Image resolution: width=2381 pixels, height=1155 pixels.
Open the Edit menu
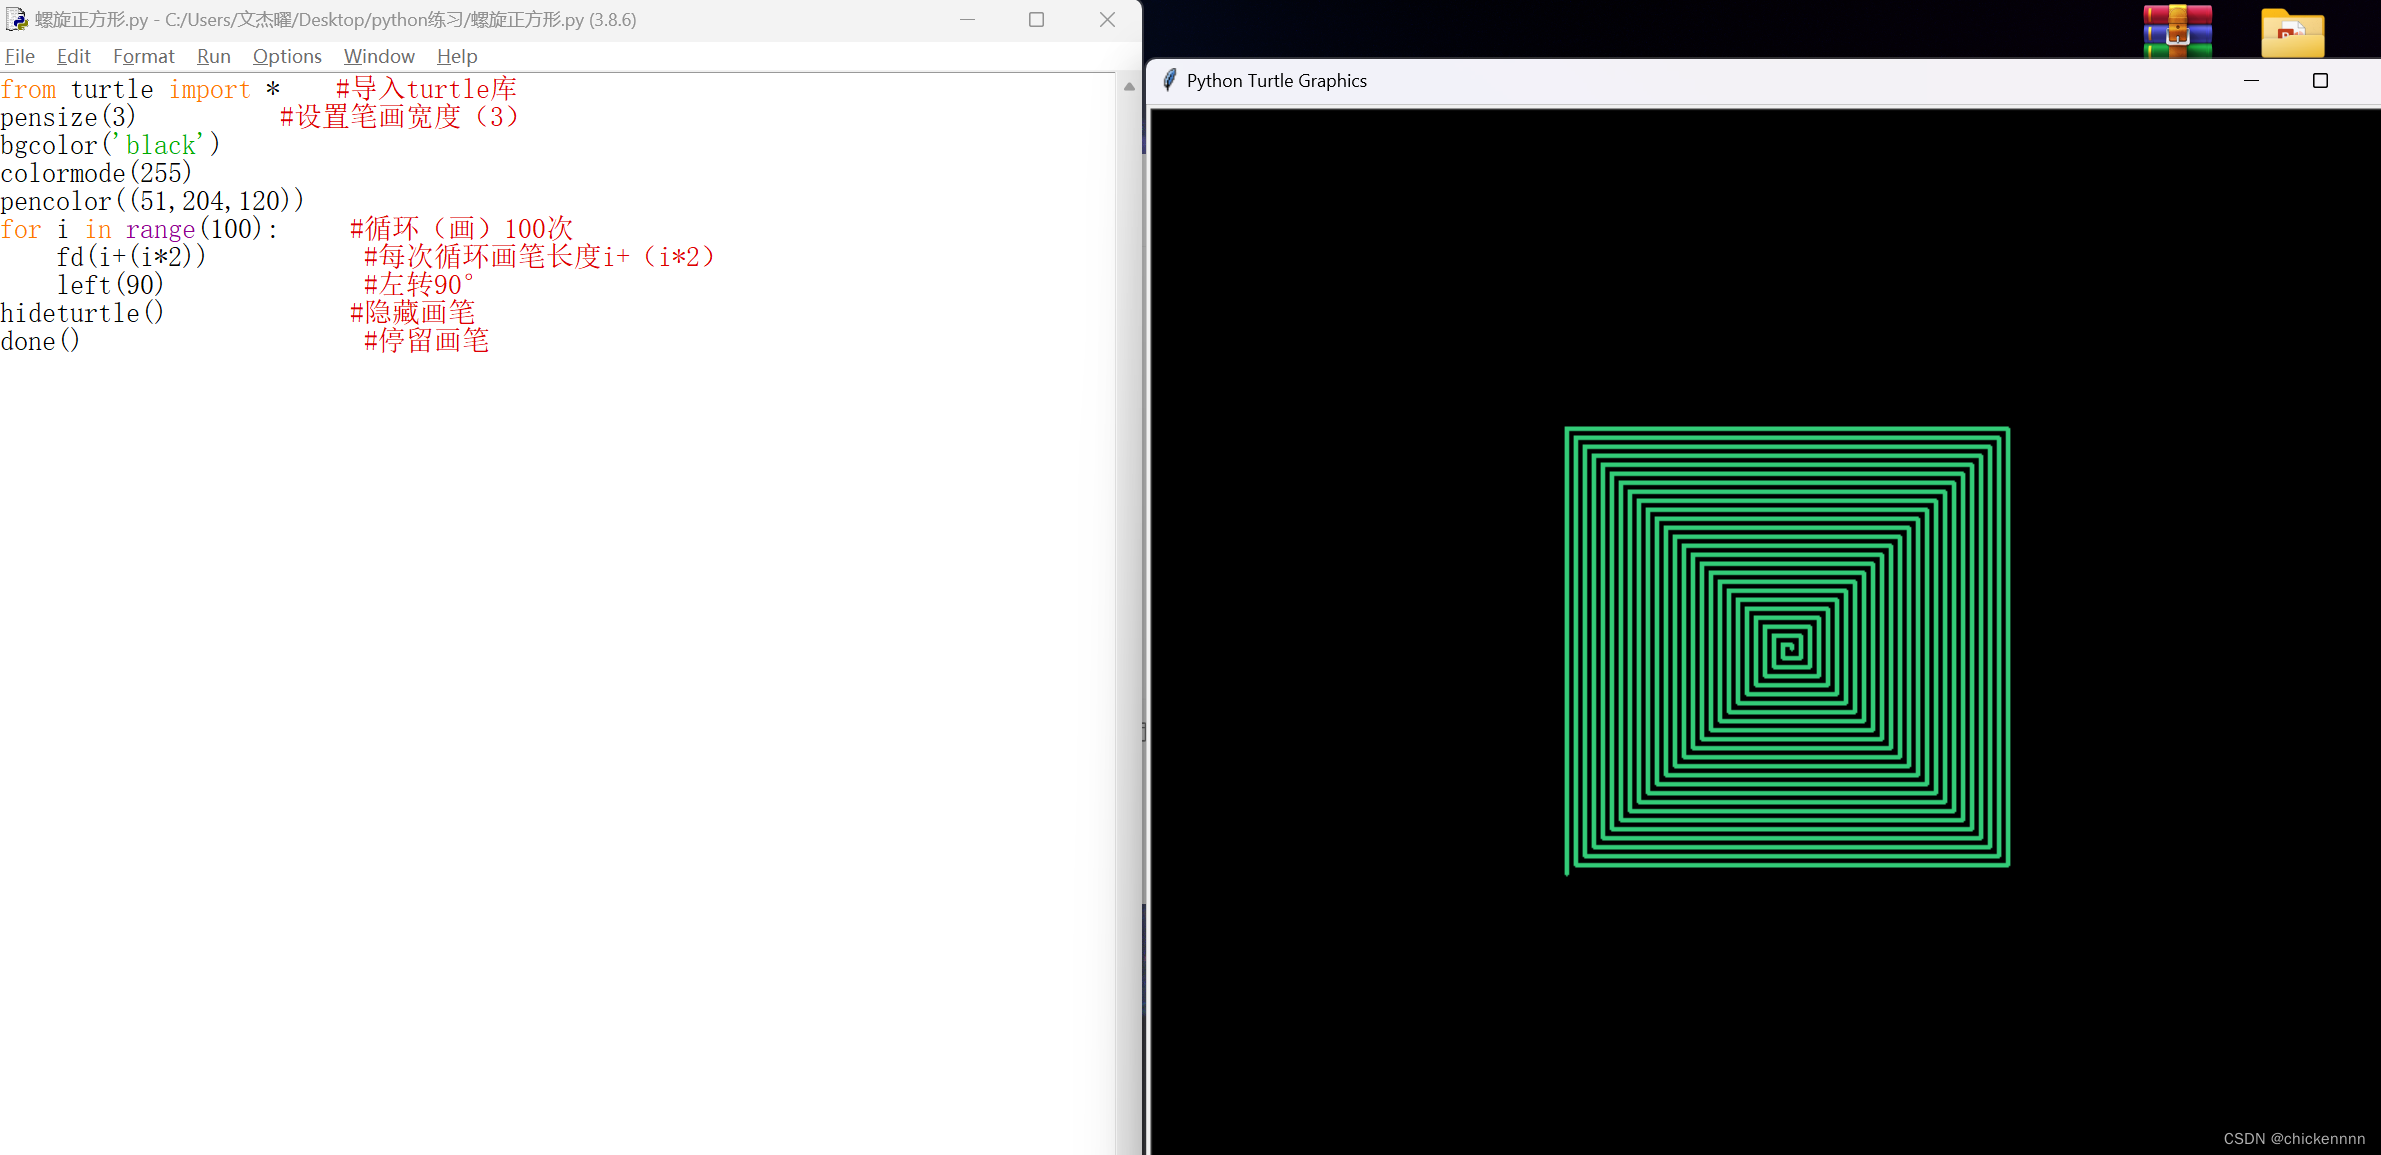point(73,56)
